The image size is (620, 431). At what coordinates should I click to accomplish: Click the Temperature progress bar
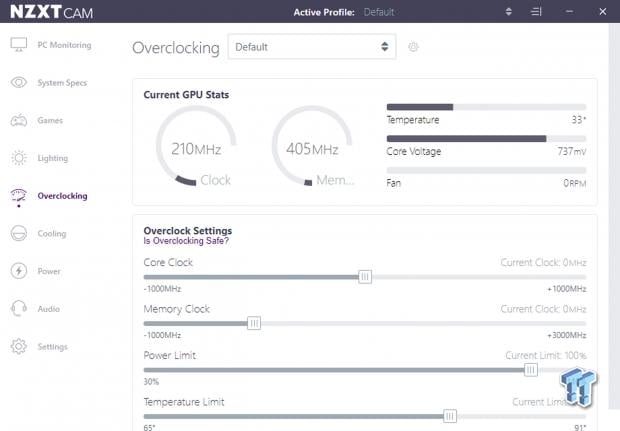(x=486, y=107)
